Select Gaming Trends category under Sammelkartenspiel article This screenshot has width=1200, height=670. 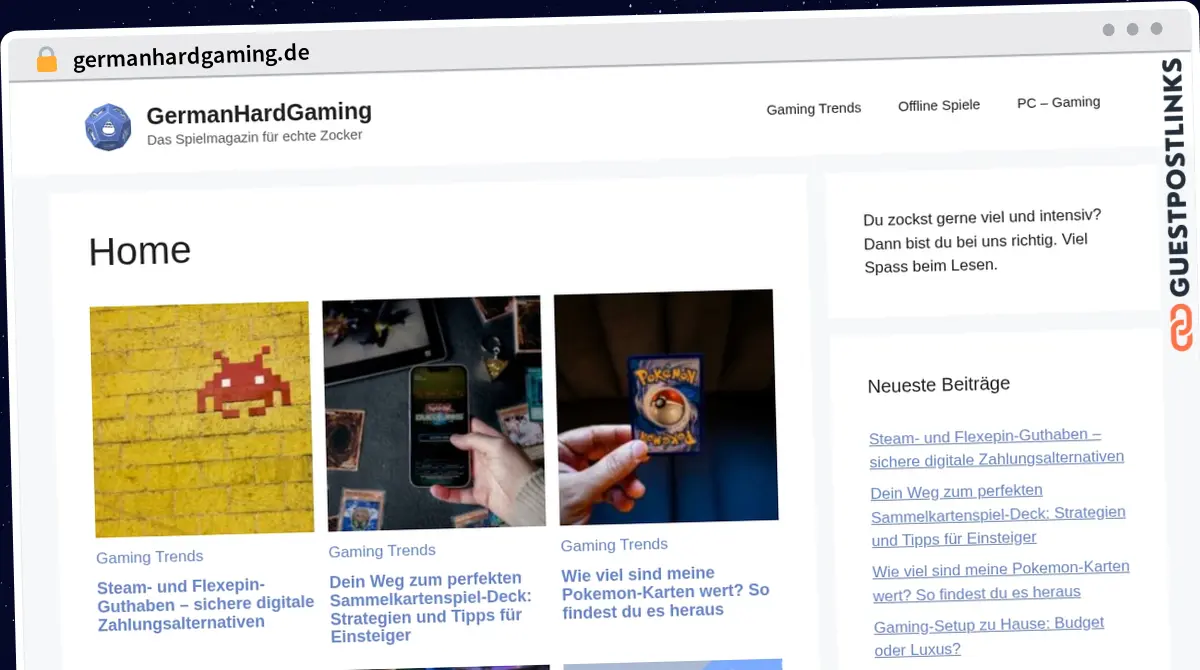[382, 550]
